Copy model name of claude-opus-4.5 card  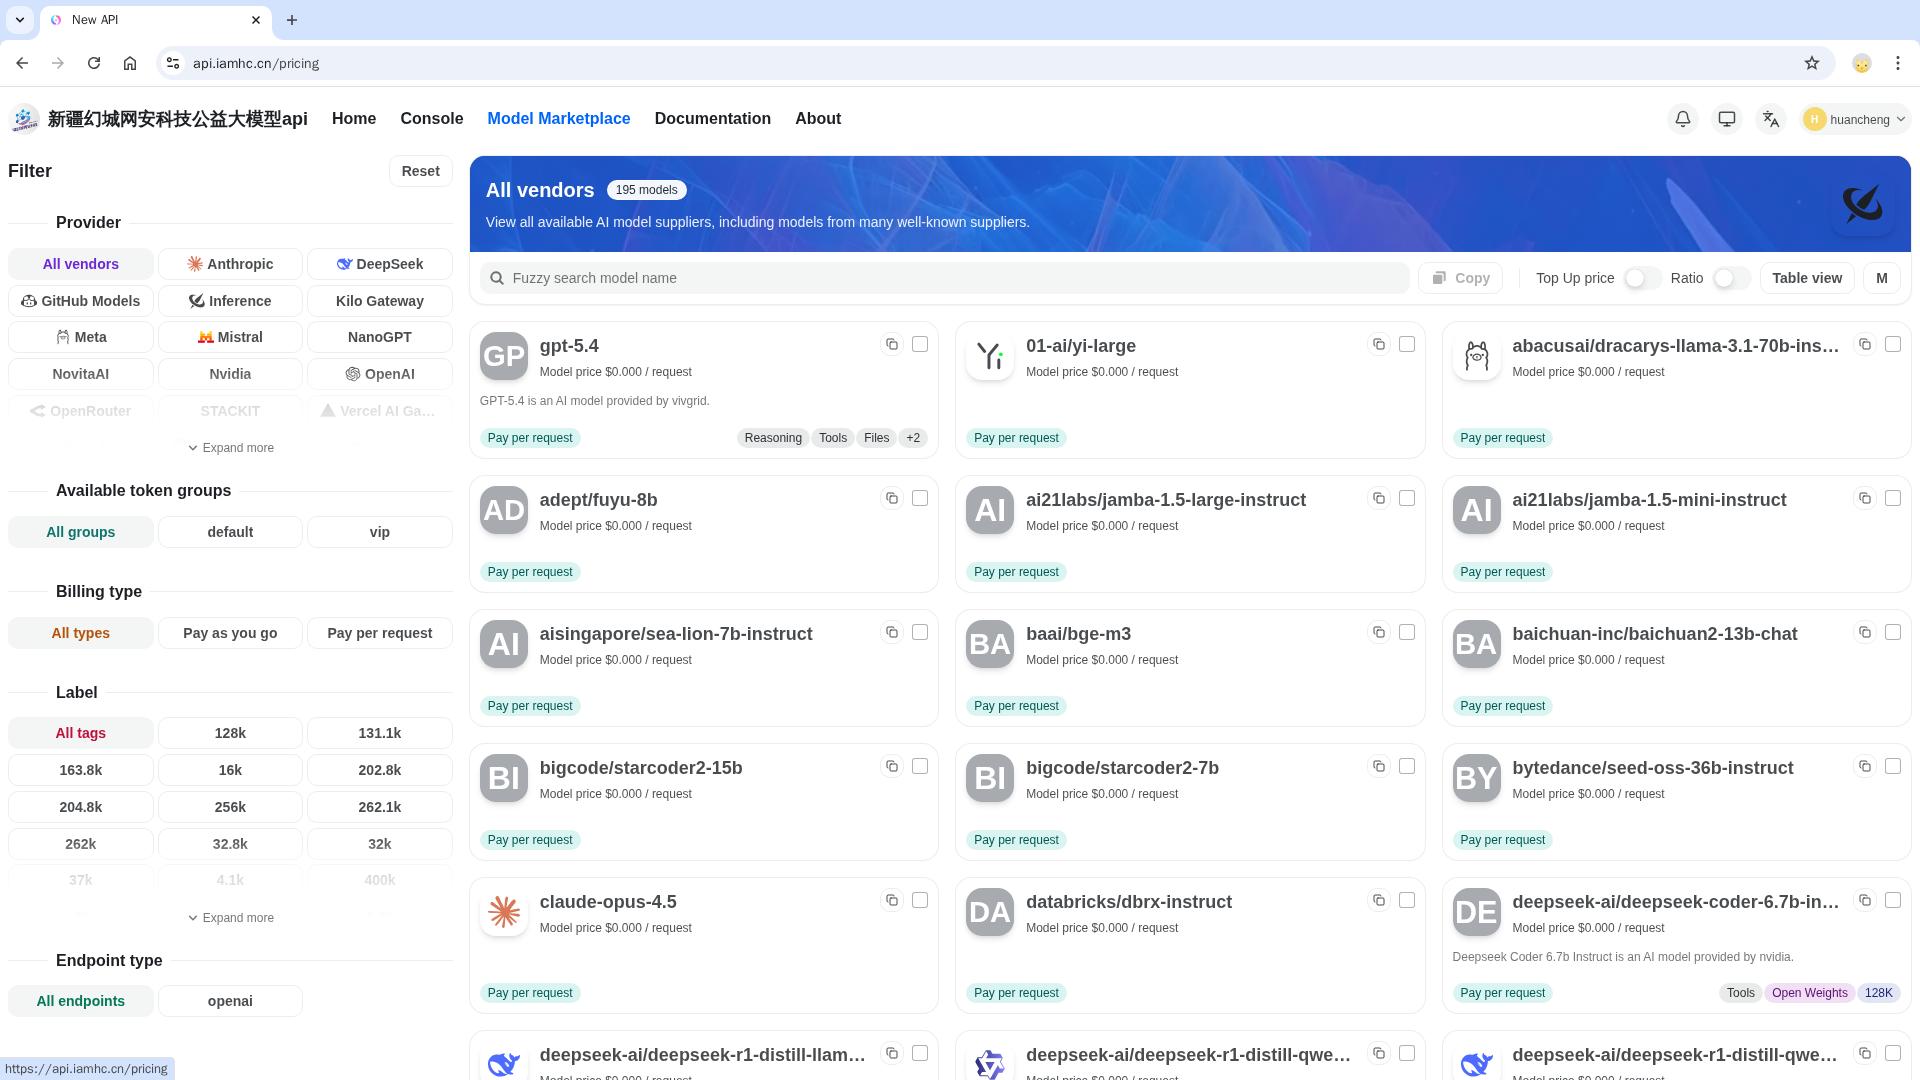point(892,900)
